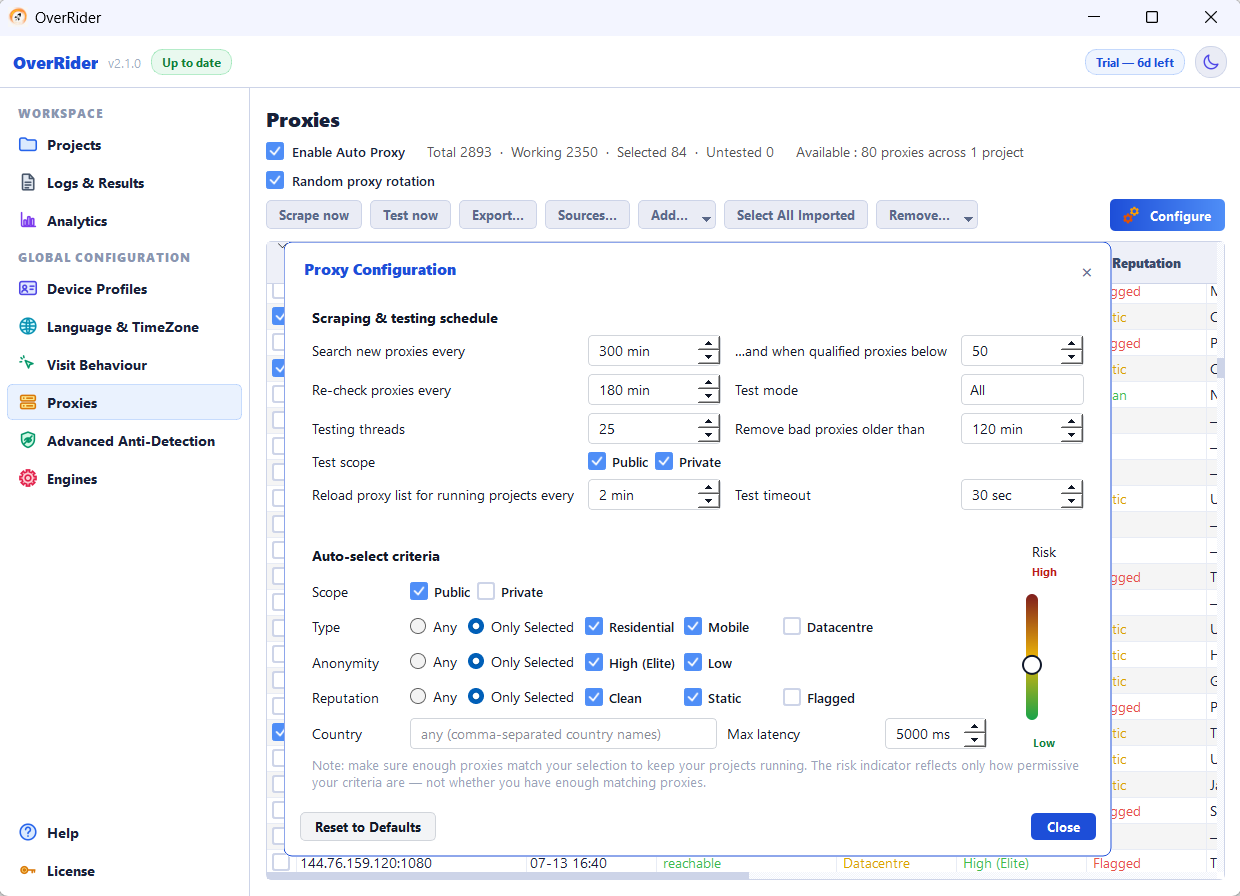Click the Test now button
1240x896 pixels.
410,215
